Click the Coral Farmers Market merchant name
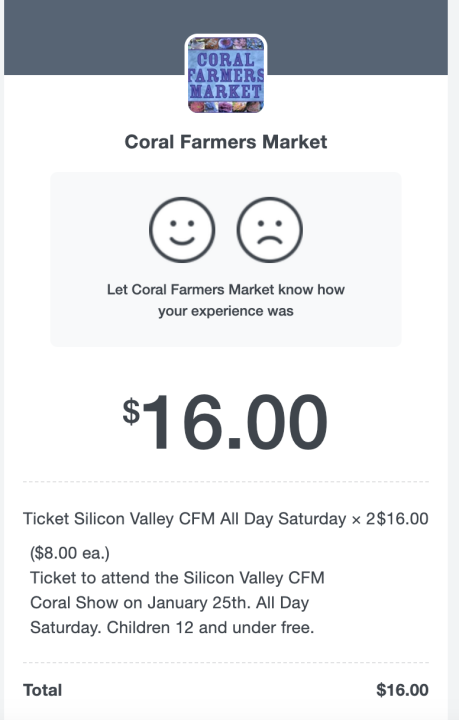 pyautogui.click(x=226, y=142)
